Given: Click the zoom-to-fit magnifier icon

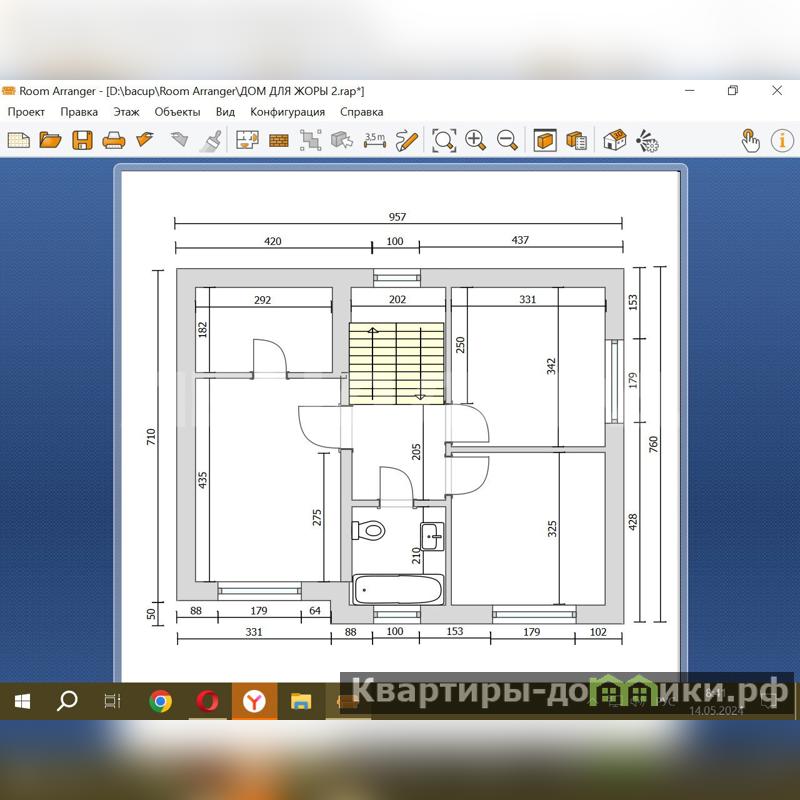Looking at the screenshot, I should 443,140.
